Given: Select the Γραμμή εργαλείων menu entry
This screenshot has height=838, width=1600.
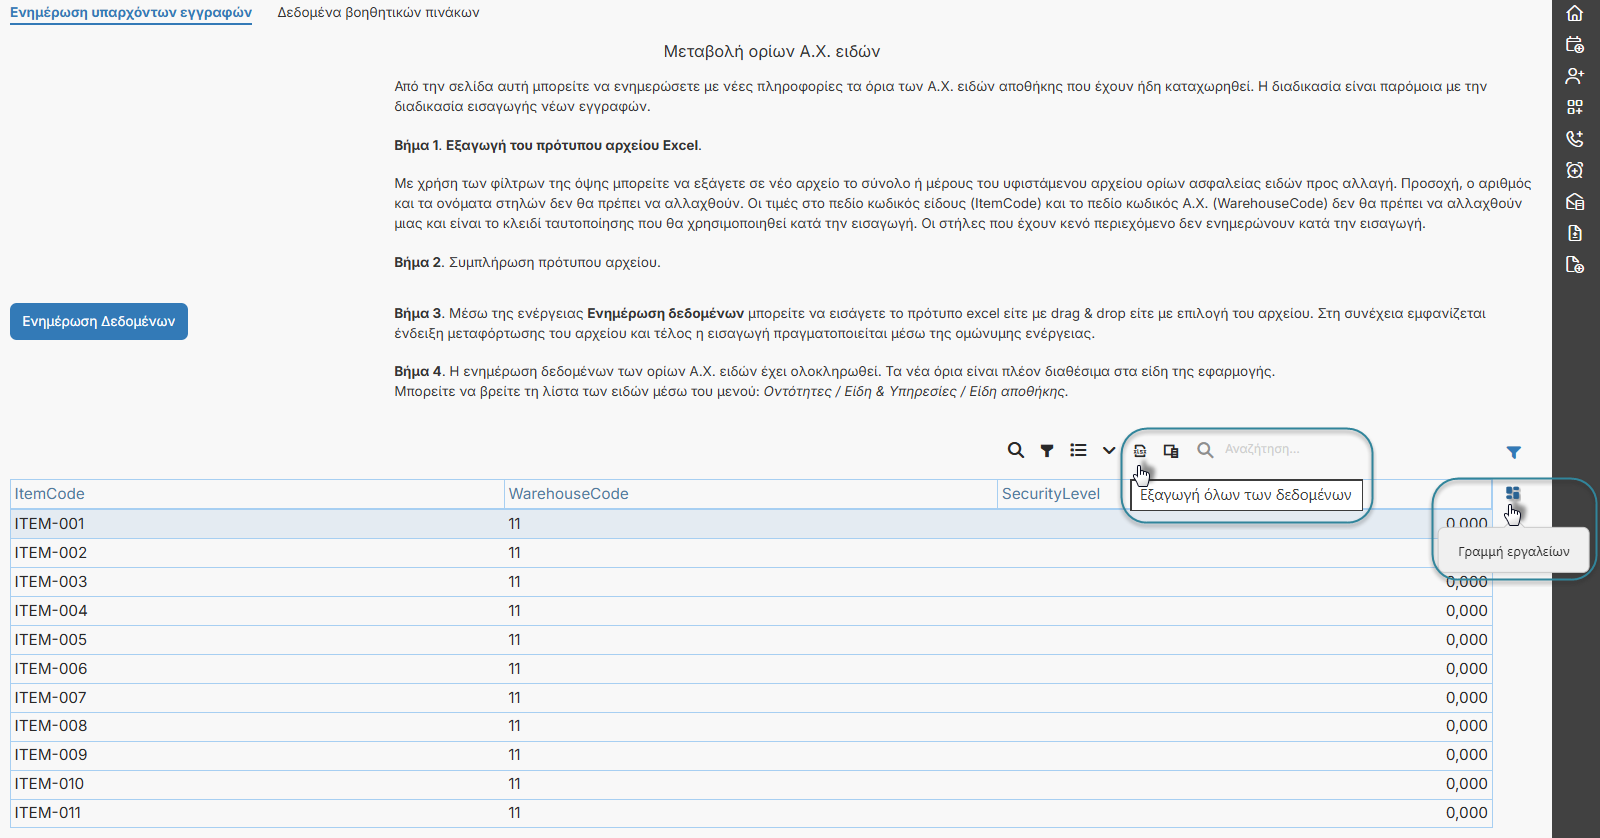Looking at the screenshot, I should click(1514, 551).
